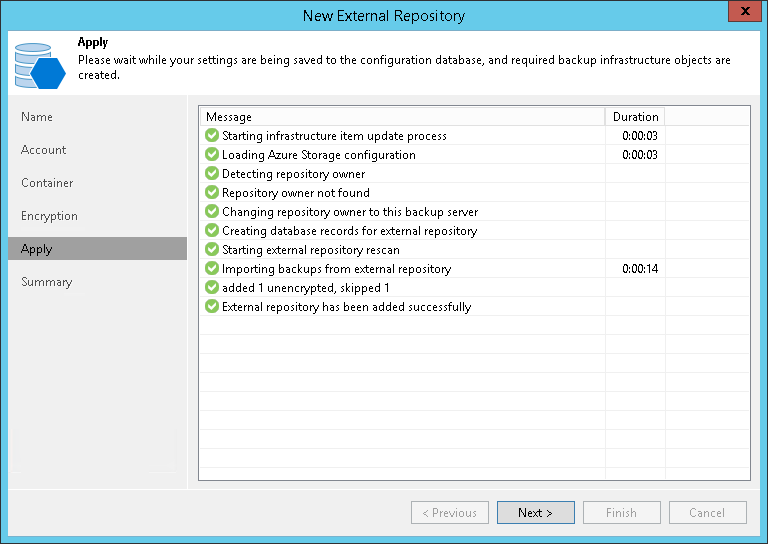768x544 pixels.
Task: Click success icon for Starting external repository rescan
Action: click(212, 250)
